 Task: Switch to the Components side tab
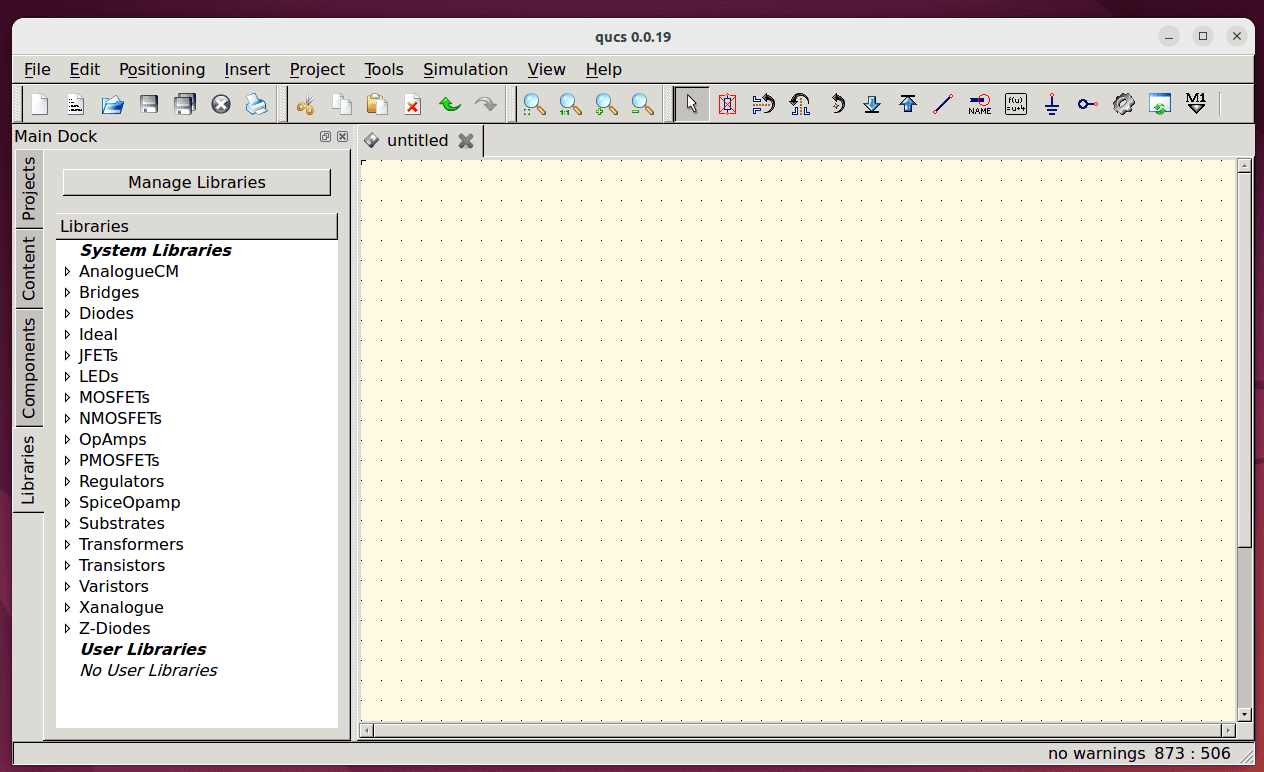tap(28, 368)
